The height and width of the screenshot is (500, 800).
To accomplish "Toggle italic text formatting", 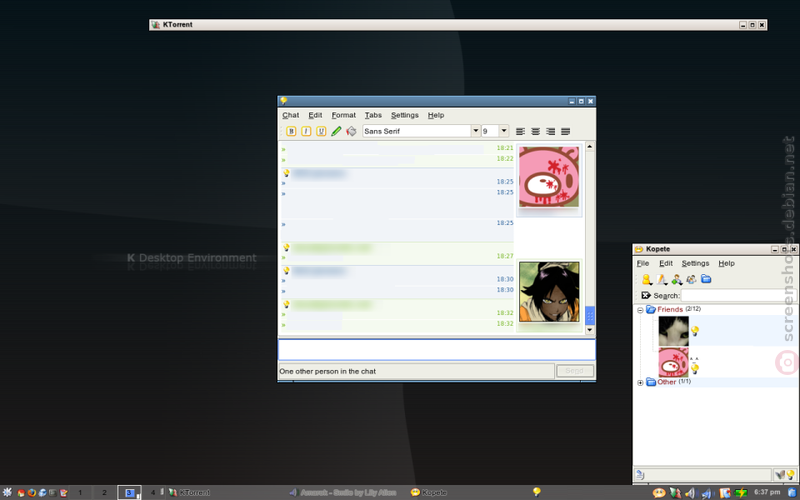I will 306,131.
